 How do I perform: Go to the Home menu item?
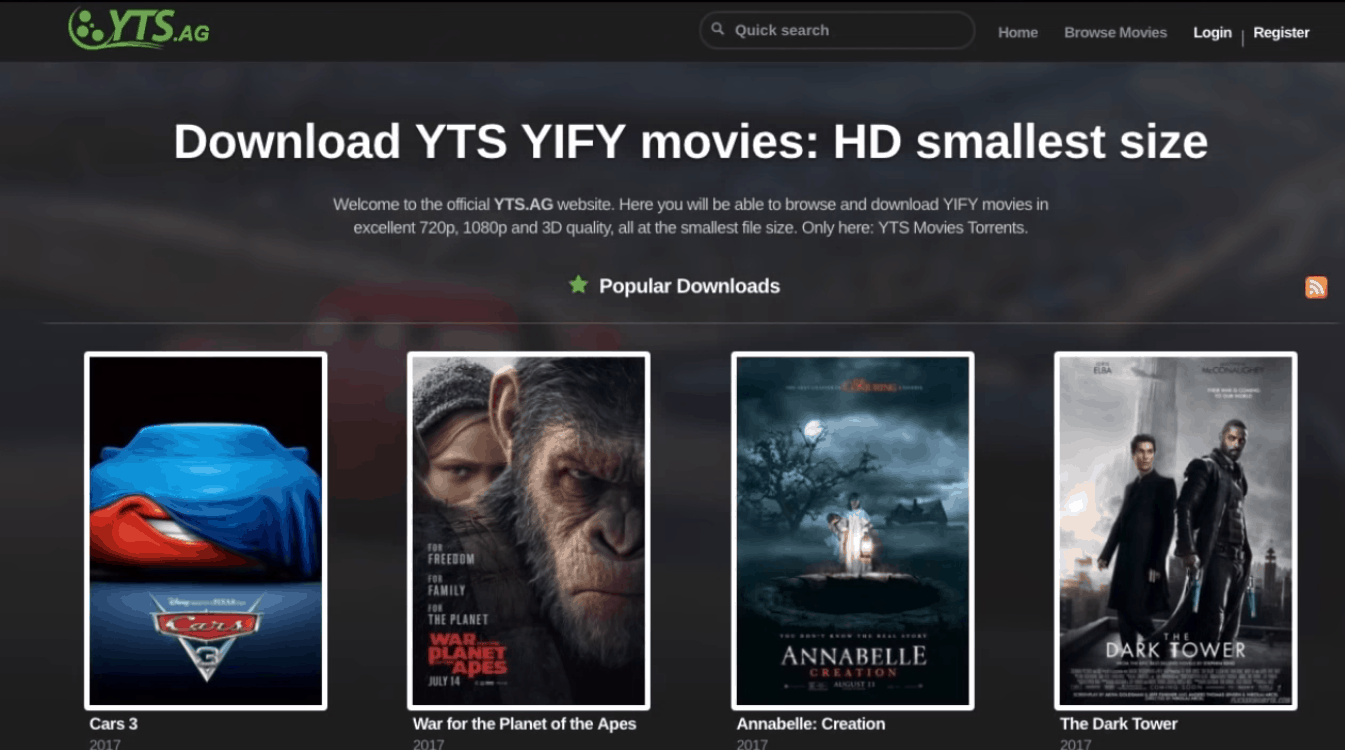(x=1018, y=32)
